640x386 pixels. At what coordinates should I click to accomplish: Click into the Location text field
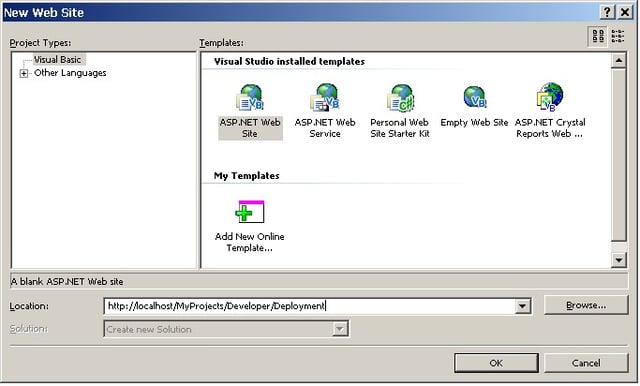tap(310, 306)
